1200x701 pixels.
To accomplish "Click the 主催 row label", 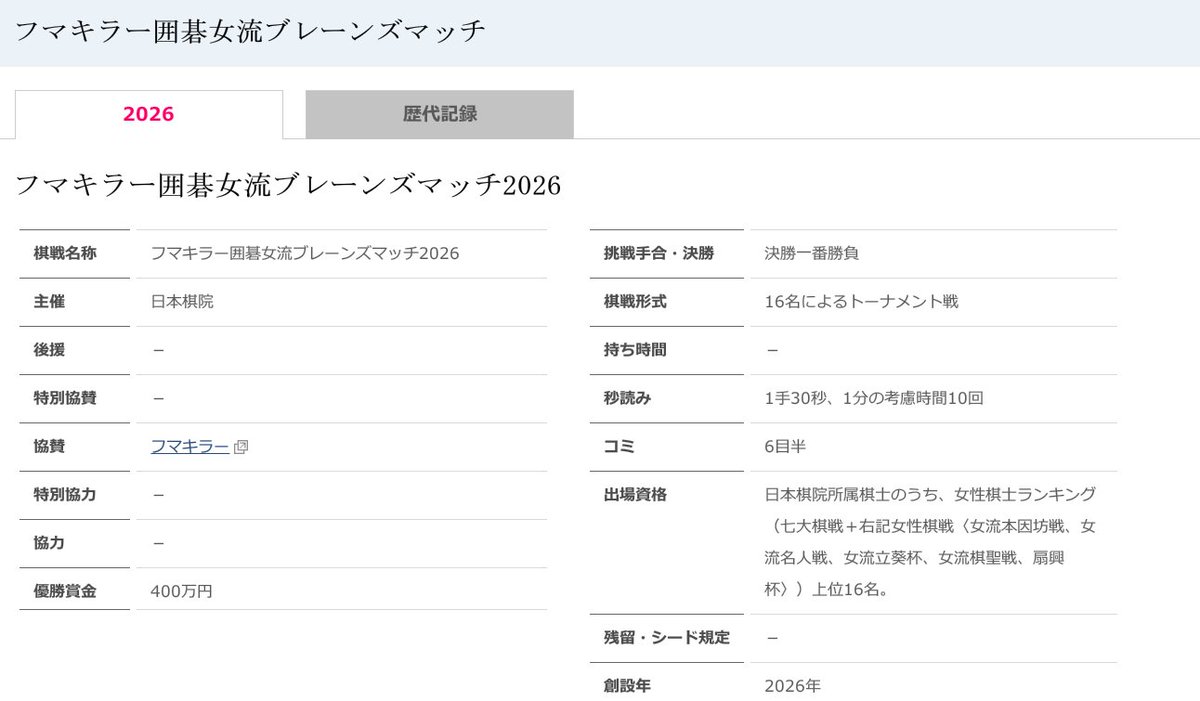I will point(49,301).
